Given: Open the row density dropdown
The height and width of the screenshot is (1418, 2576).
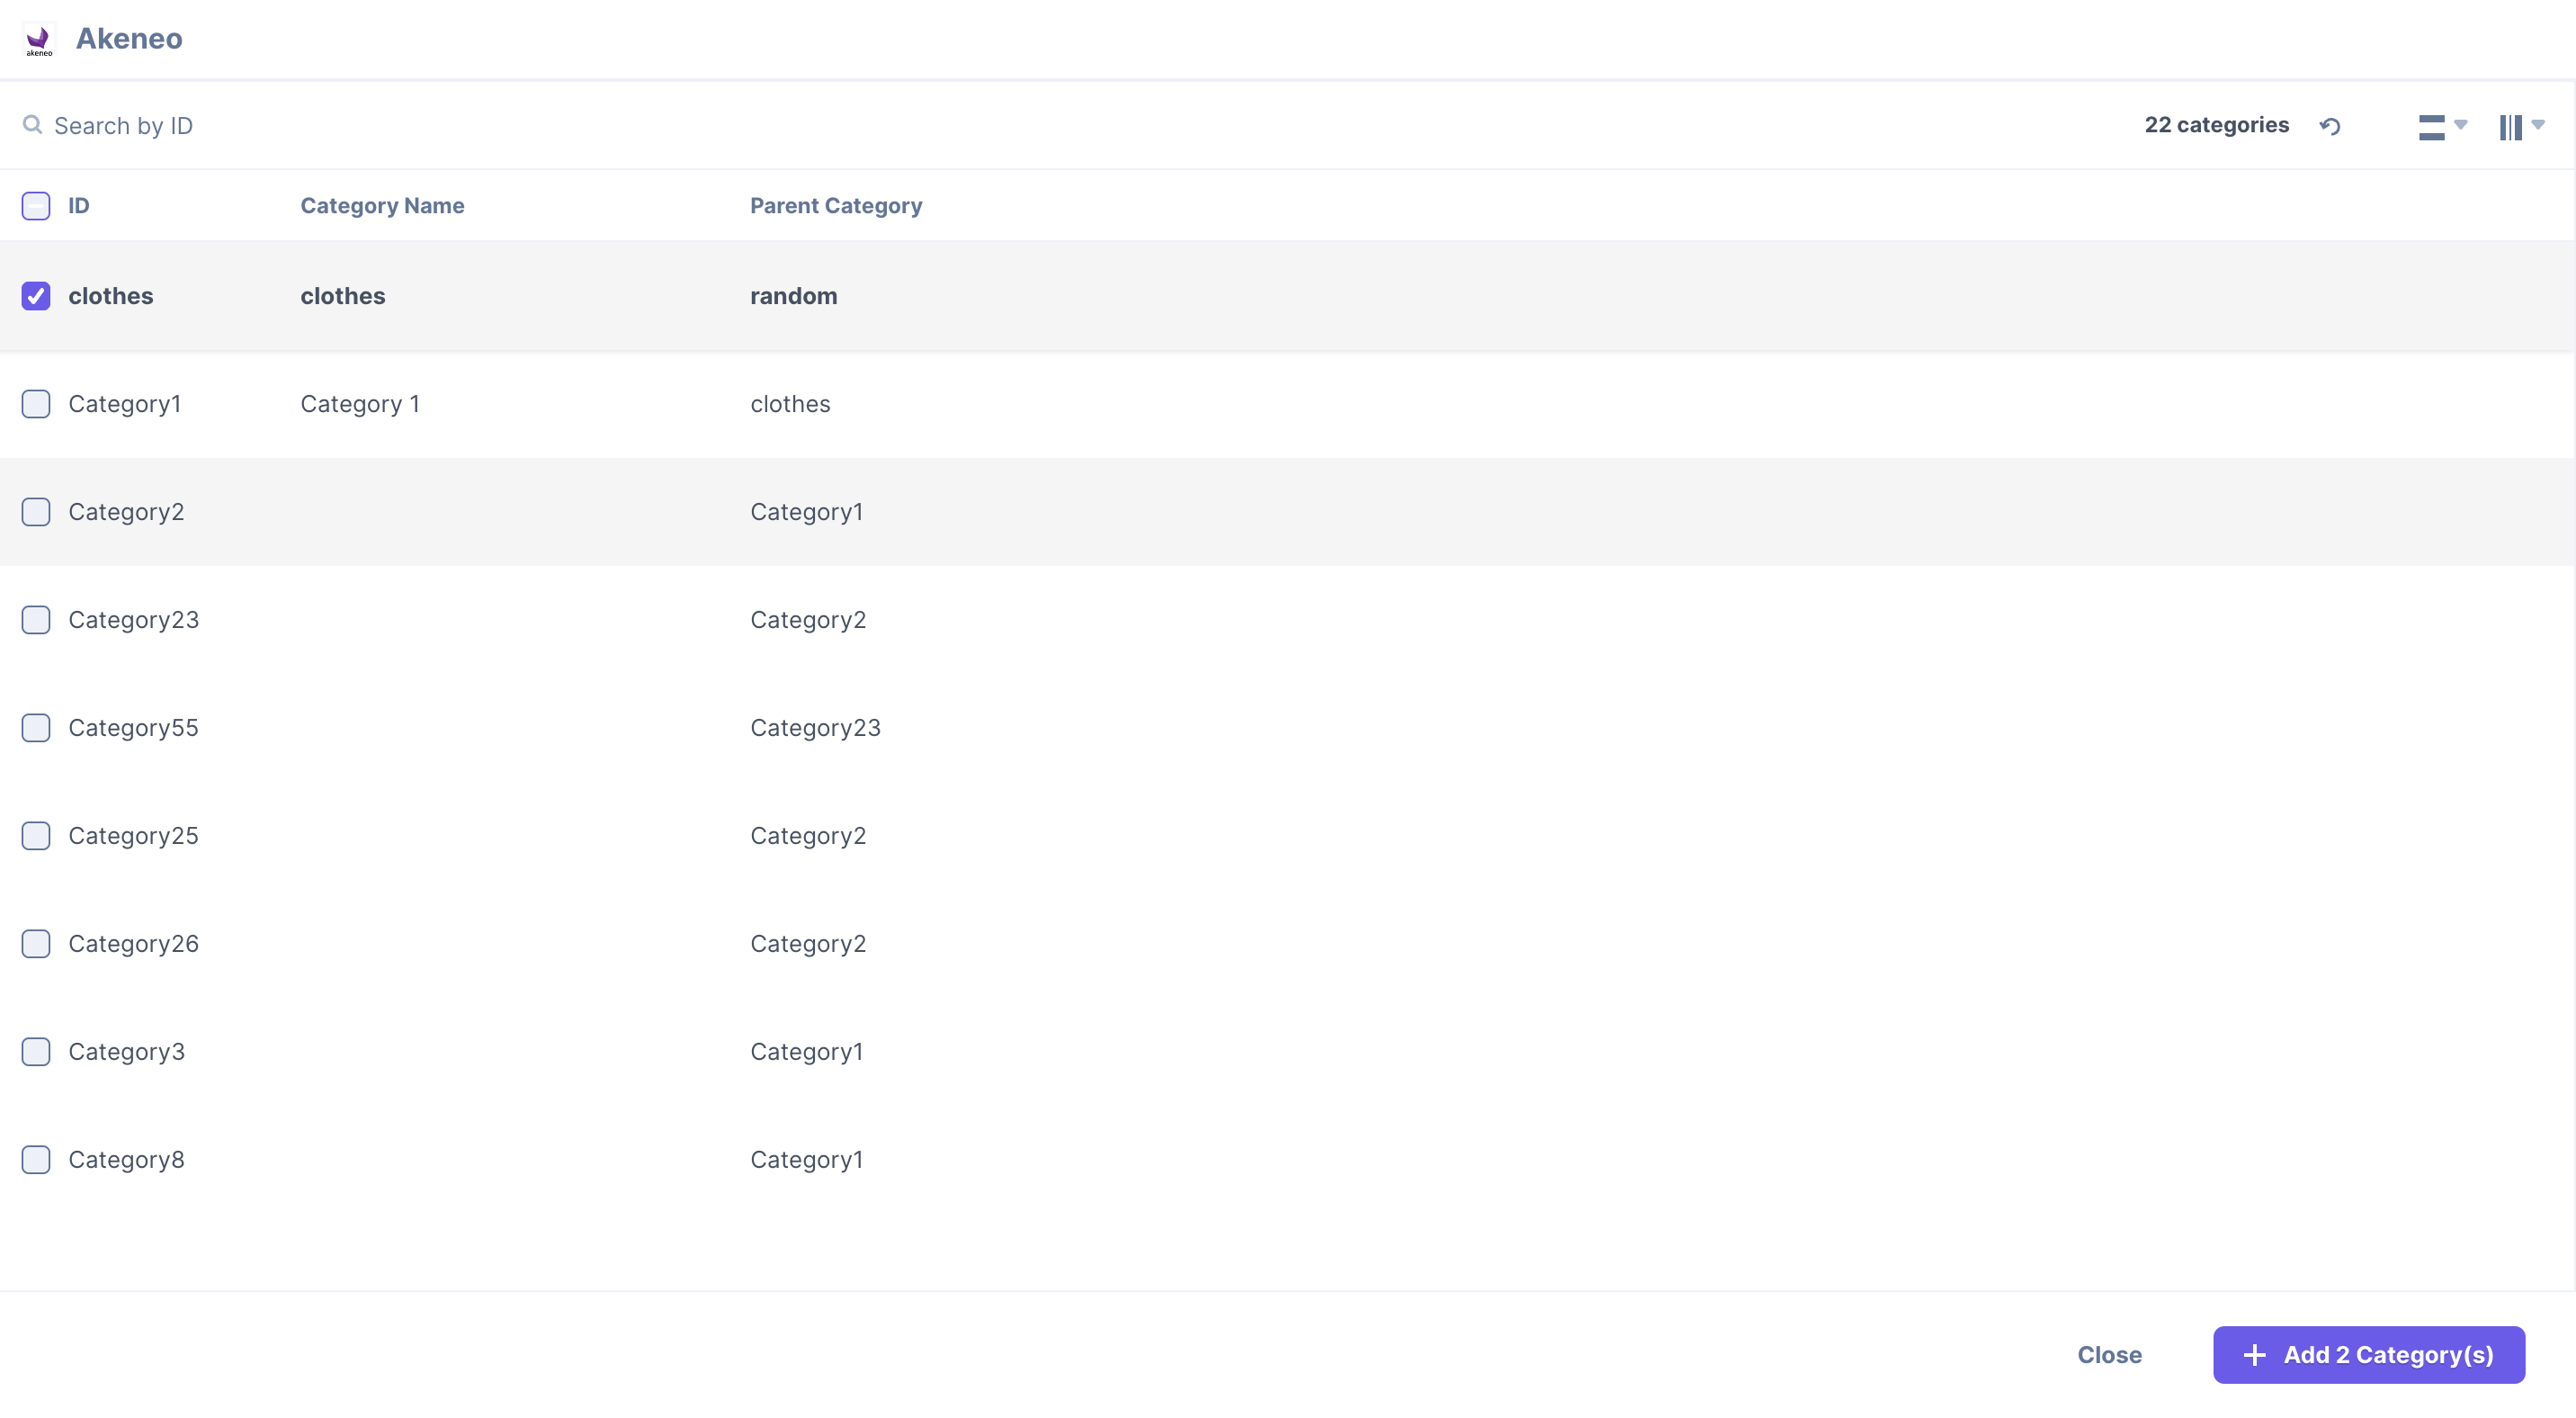Looking at the screenshot, I should pos(2443,126).
